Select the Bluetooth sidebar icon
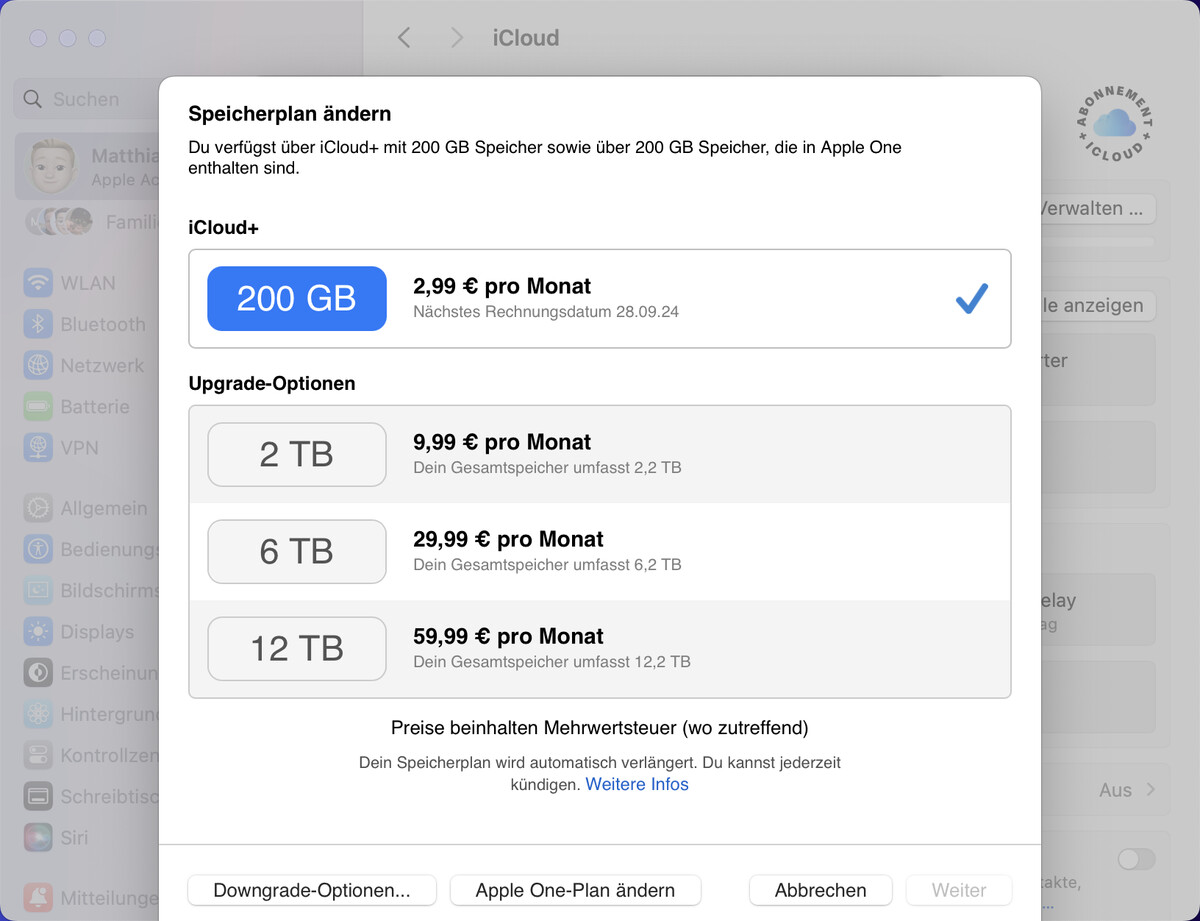 click(37, 324)
